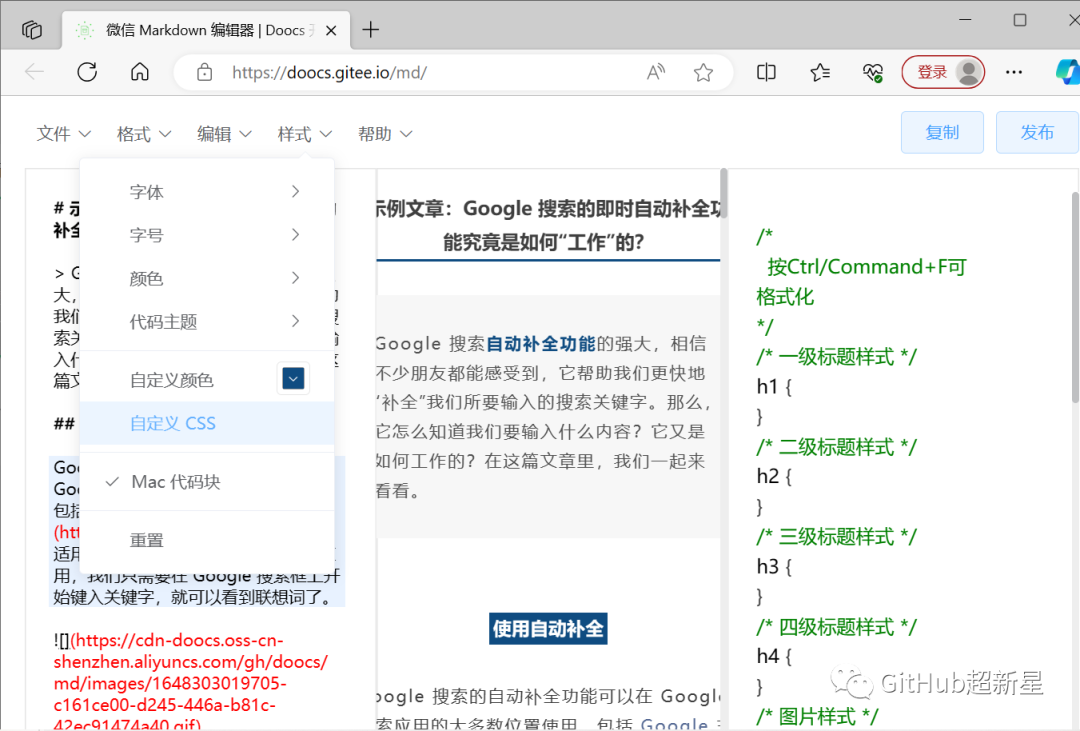Click the 发布 button
Image resolution: width=1080 pixels, height=731 pixels.
(x=1037, y=132)
